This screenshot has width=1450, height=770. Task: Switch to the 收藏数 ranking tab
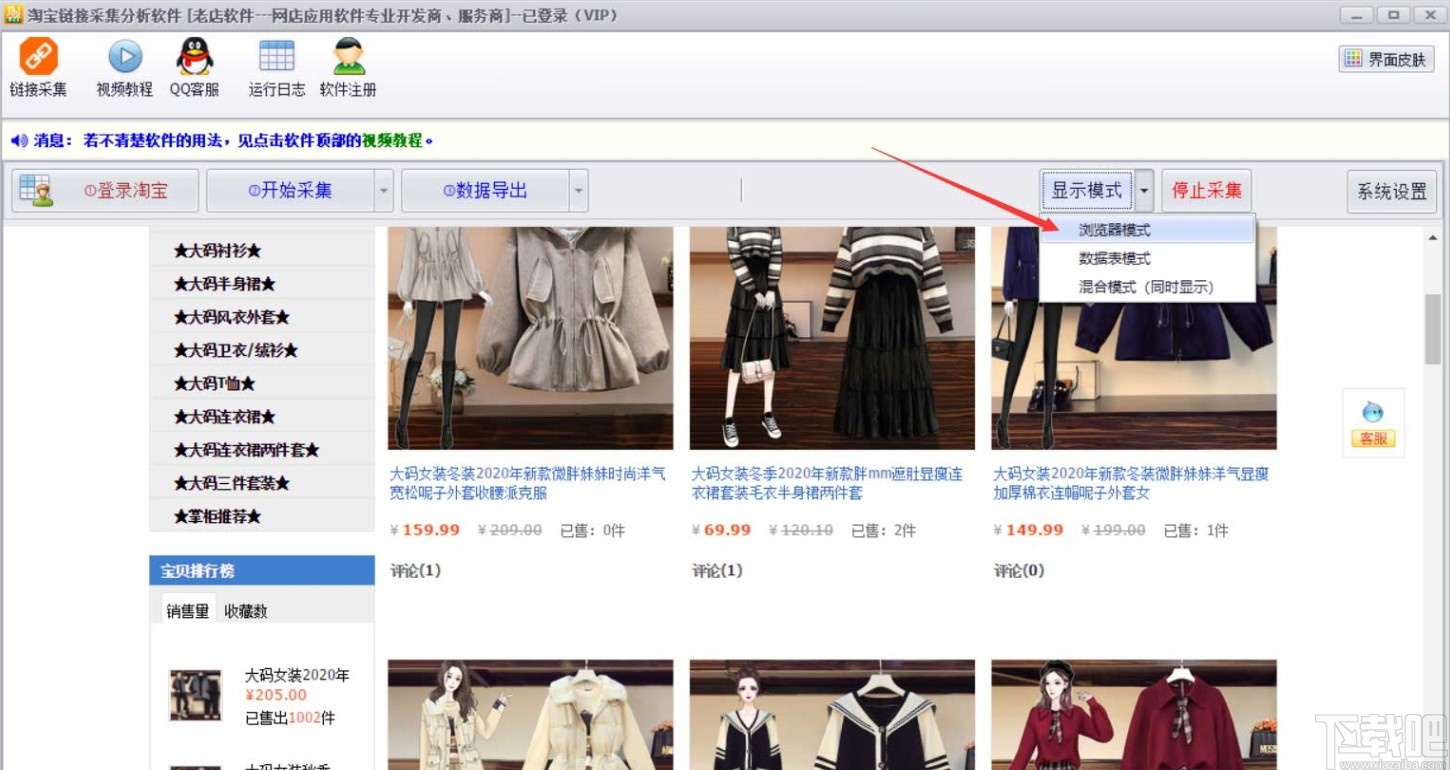245,611
